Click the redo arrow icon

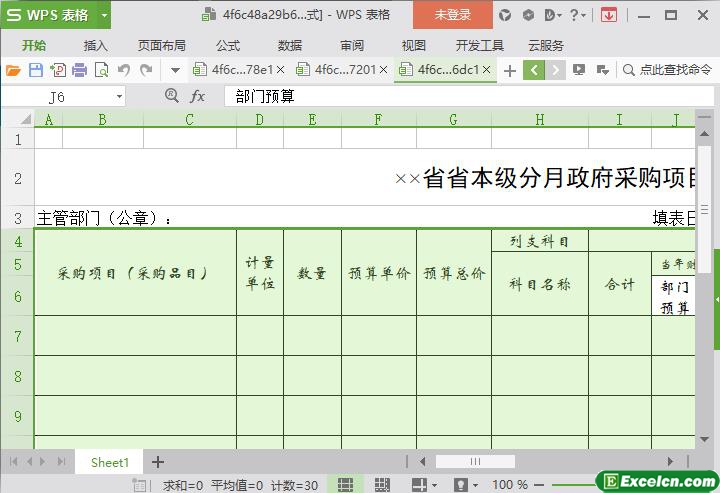(x=146, y=70)
